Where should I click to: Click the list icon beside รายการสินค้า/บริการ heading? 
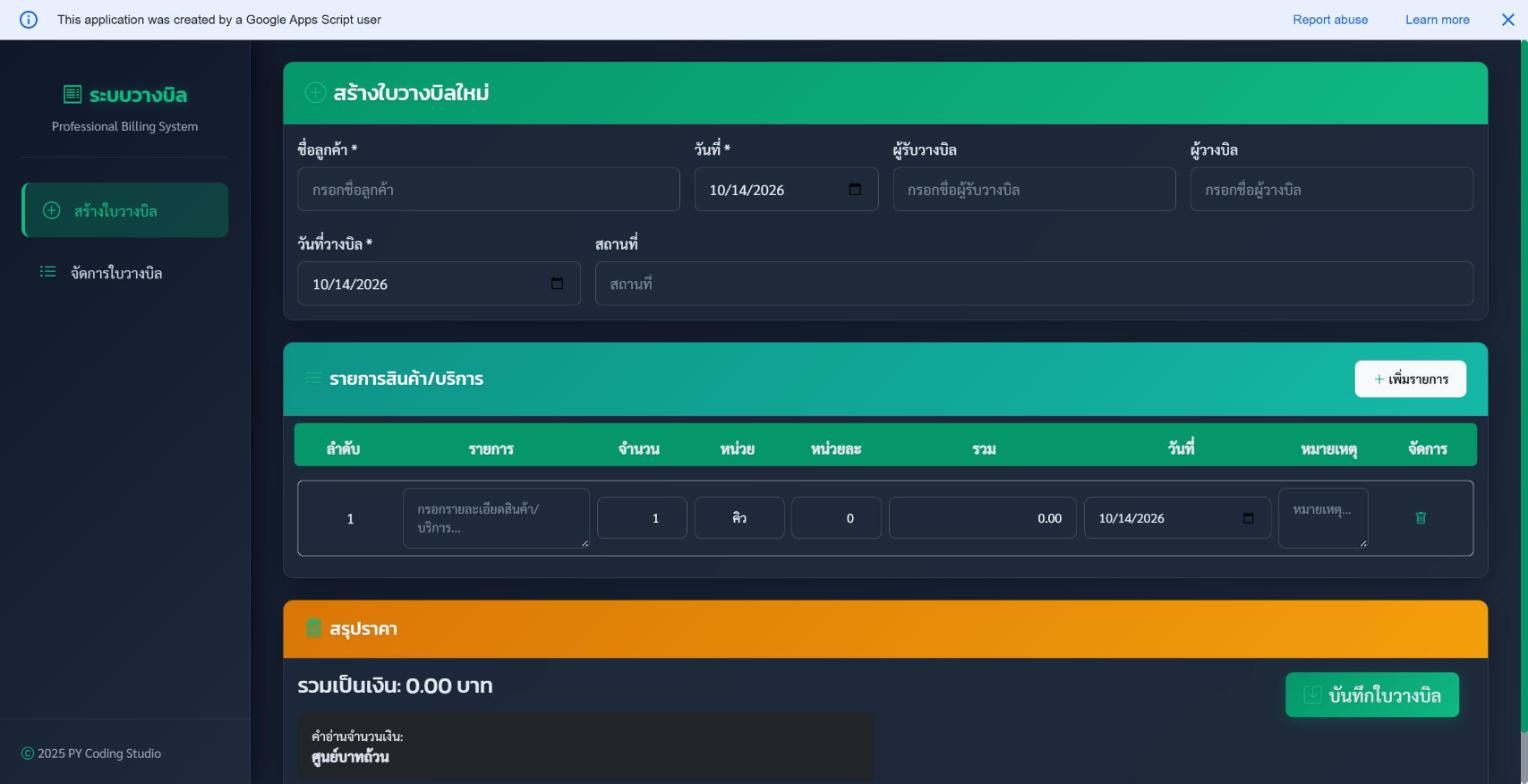point(314,378)
